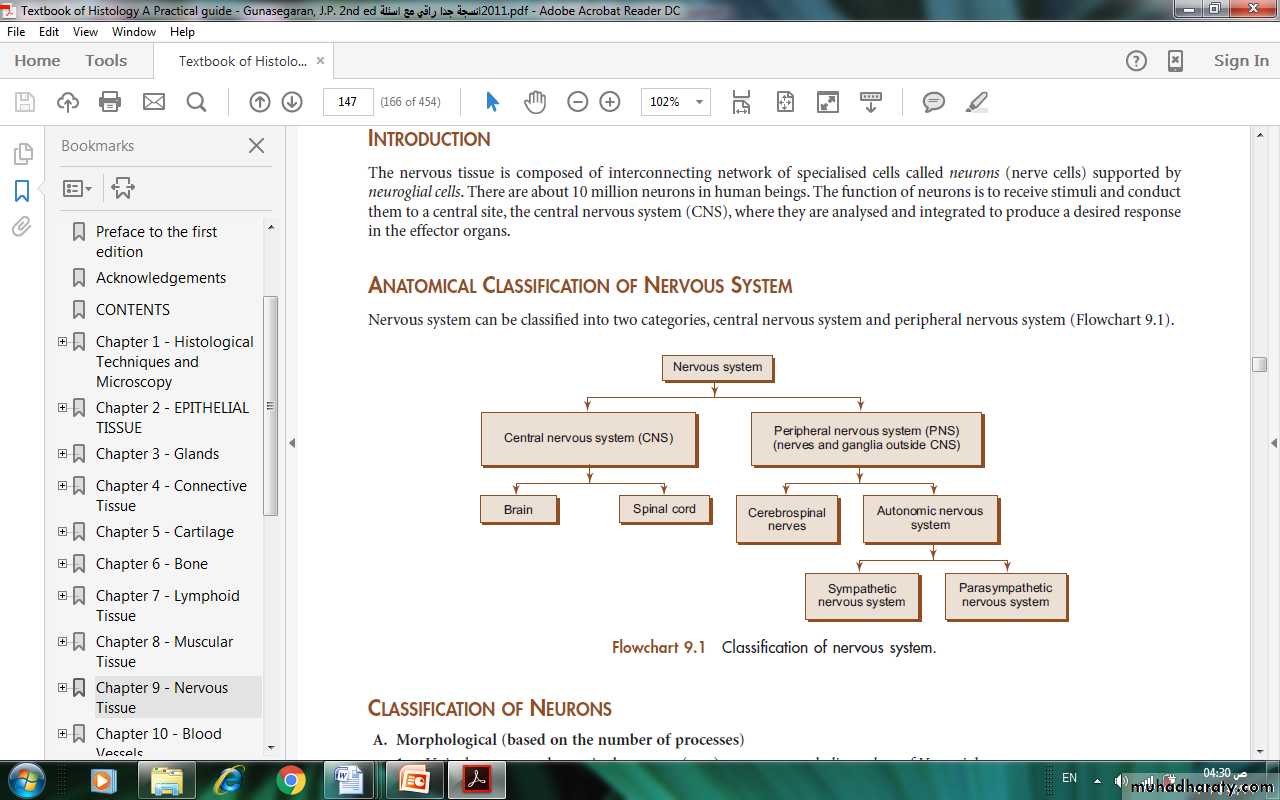The image size is (1280, 800).
Task: Open the Add comment tool
Action: [x=934, y=102]
